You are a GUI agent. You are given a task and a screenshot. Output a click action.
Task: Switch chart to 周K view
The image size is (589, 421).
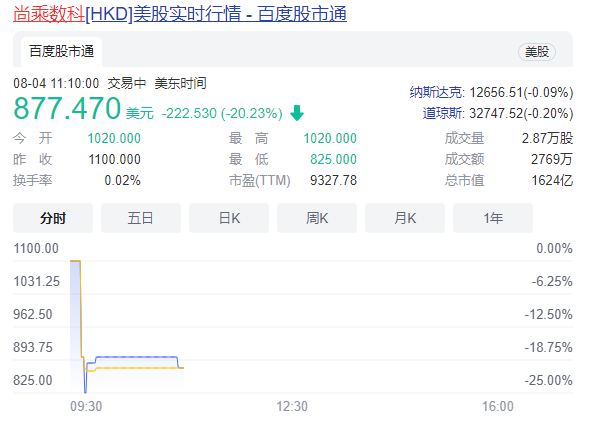[x=317, y=218]
